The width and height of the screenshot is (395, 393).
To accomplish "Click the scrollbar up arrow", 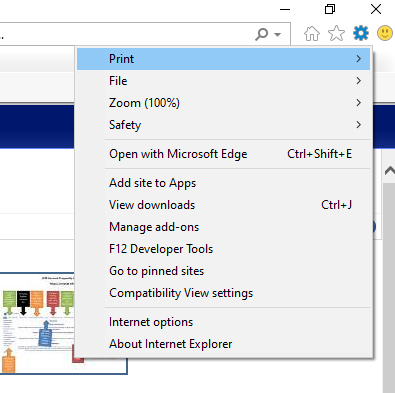I will tap(389, 171).
